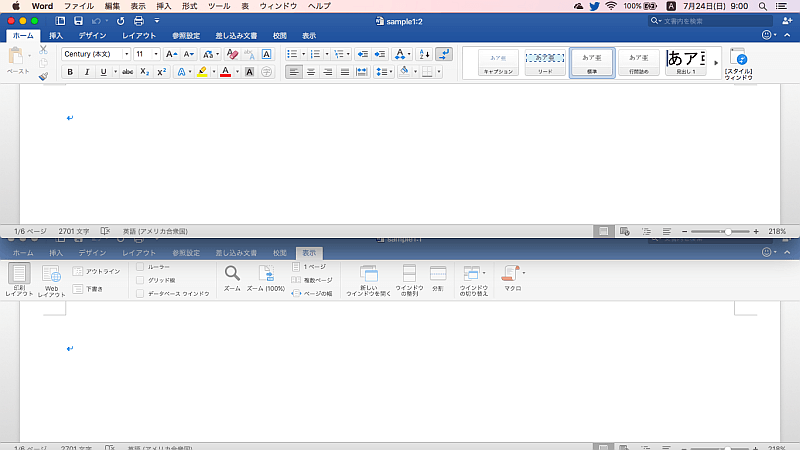
Task: Click the Cut scissors icon
Action: coord(43,49)
